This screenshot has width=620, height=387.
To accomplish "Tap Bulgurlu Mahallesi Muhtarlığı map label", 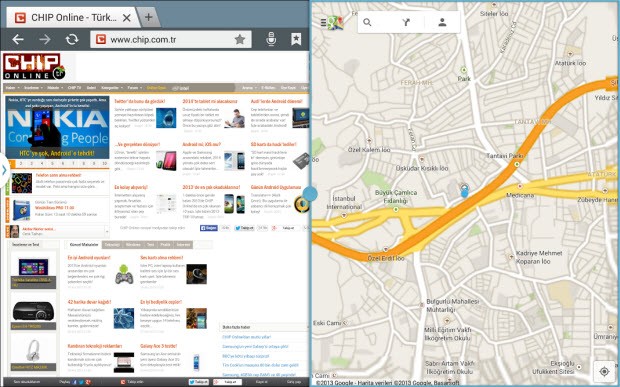I will (x=452, y=306).
